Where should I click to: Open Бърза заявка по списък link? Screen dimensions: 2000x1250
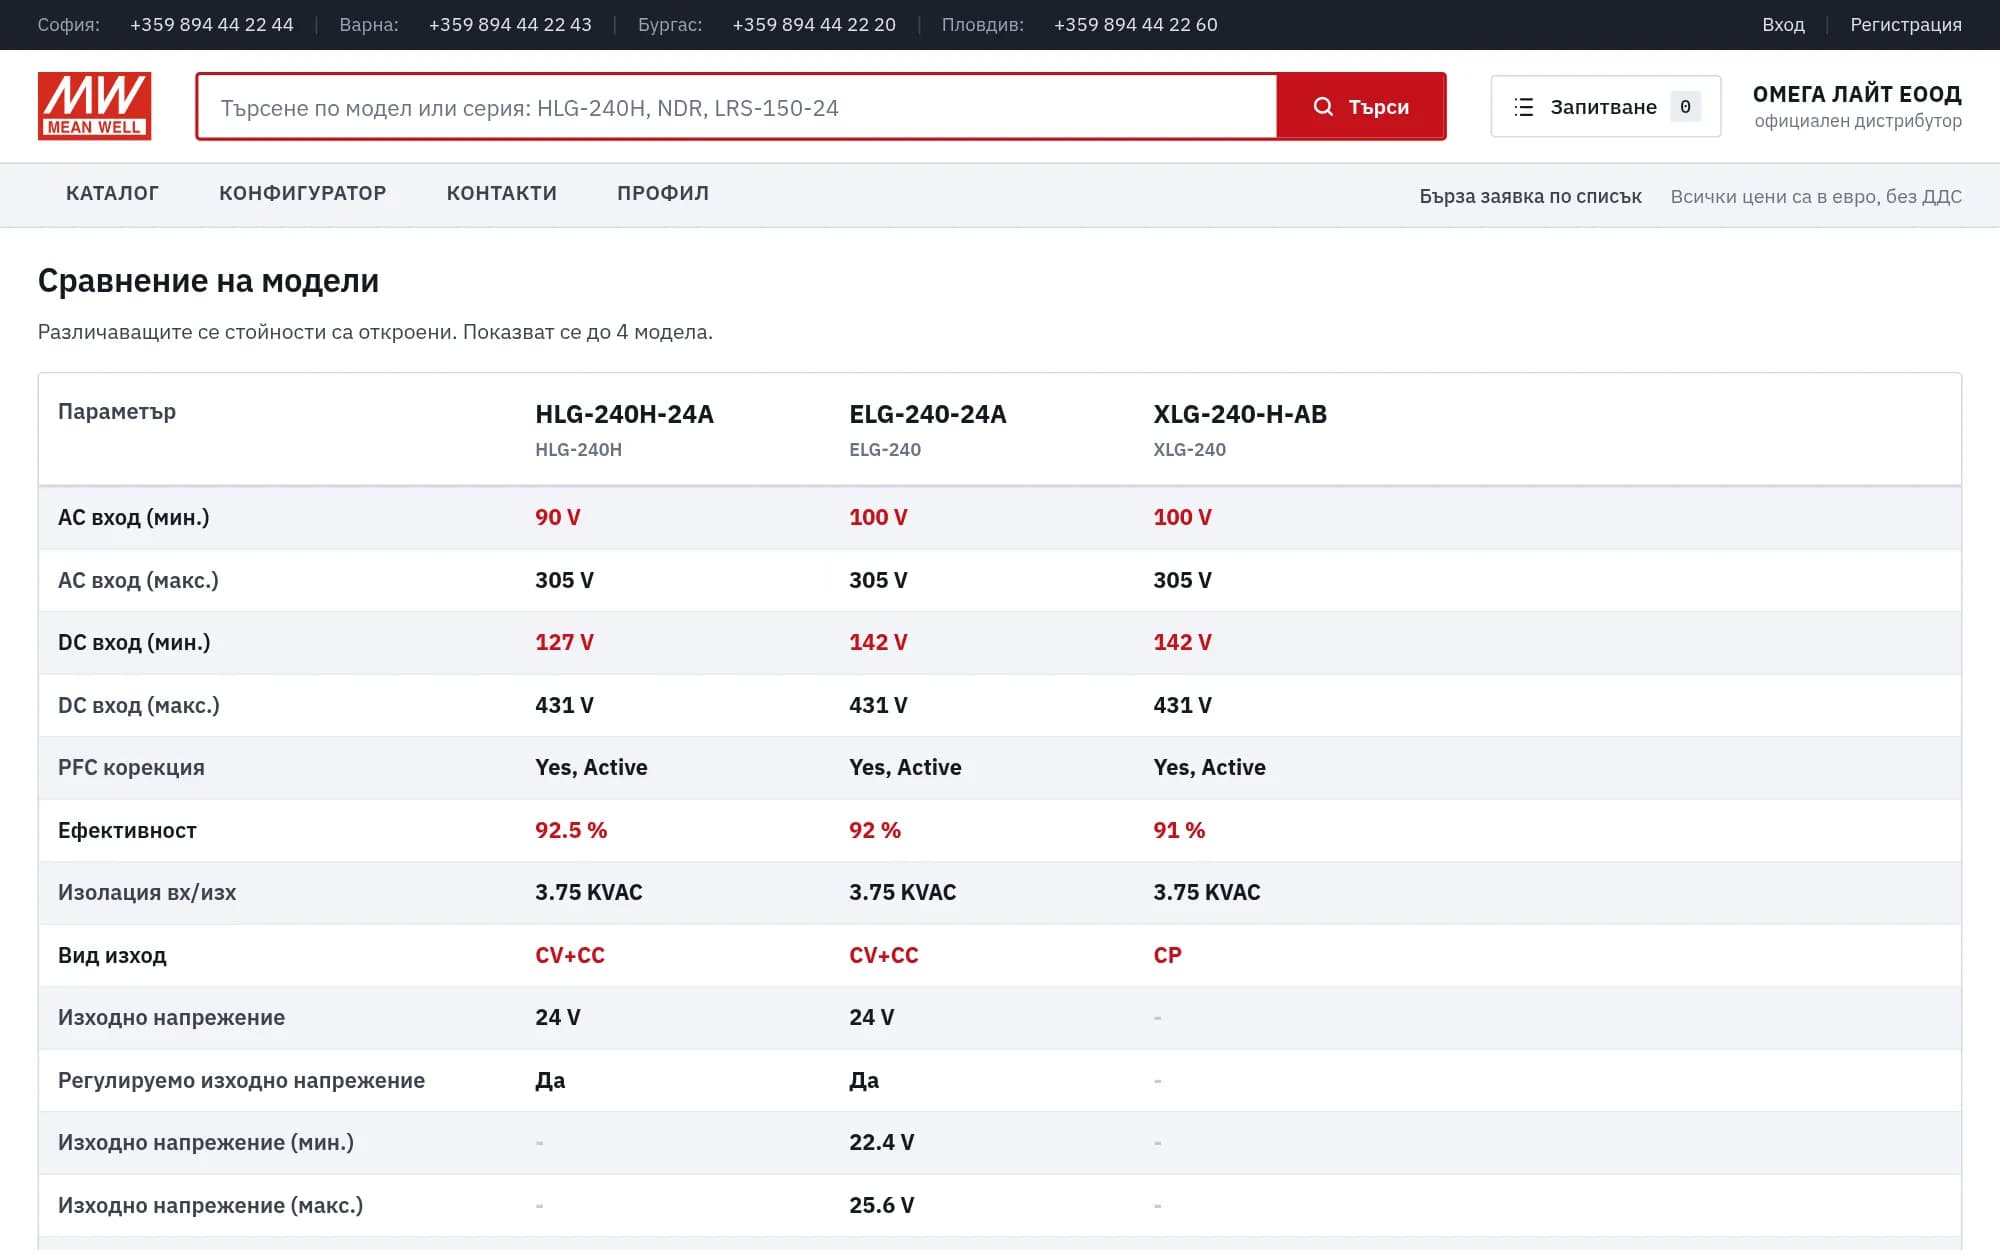[1530, 196]
